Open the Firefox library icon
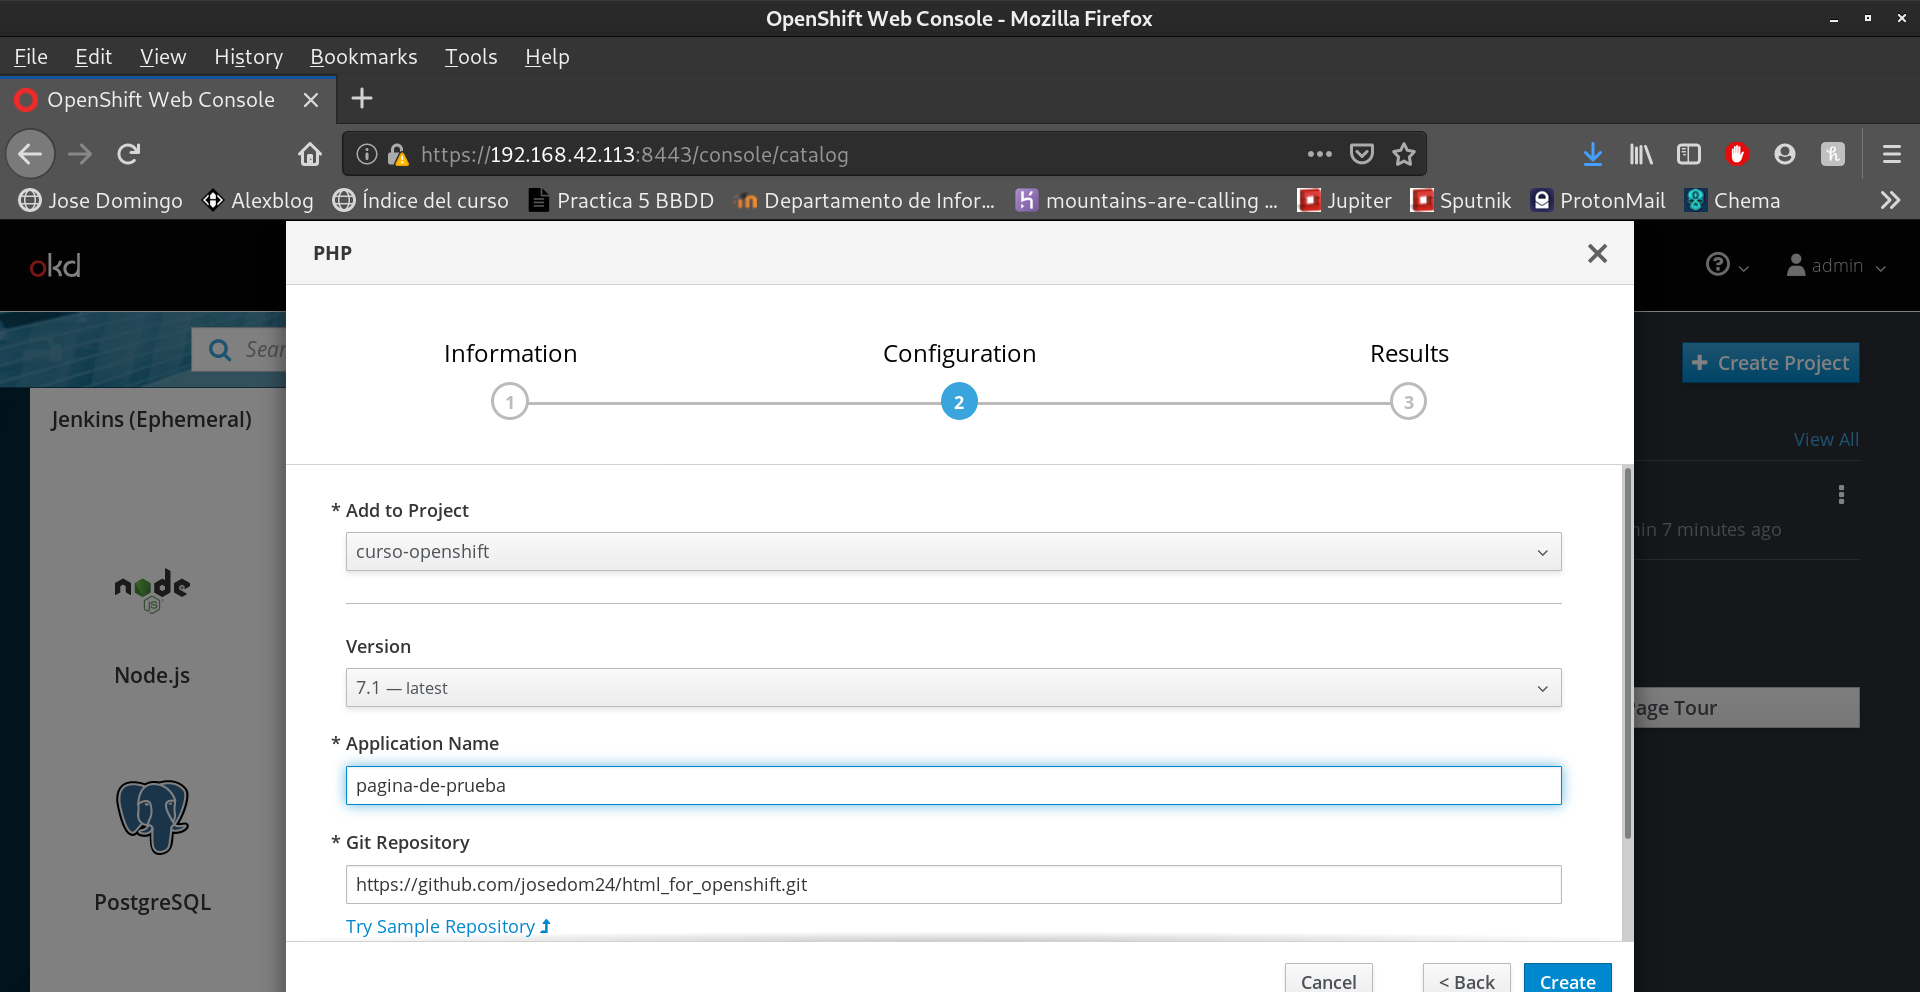The height and width of the screenshot is (992, 1920). 1641,154
